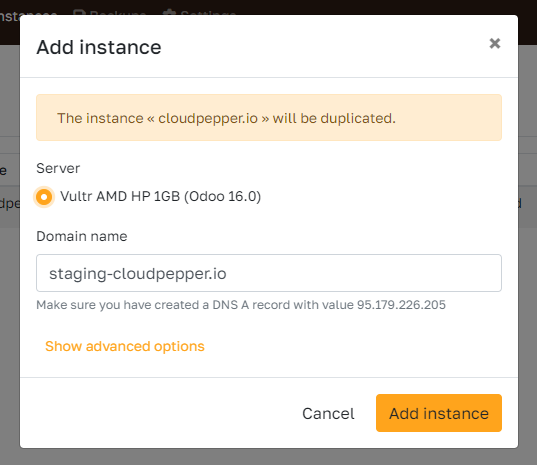
Task: Click the Domain name field label
Action: pos(82,236)
